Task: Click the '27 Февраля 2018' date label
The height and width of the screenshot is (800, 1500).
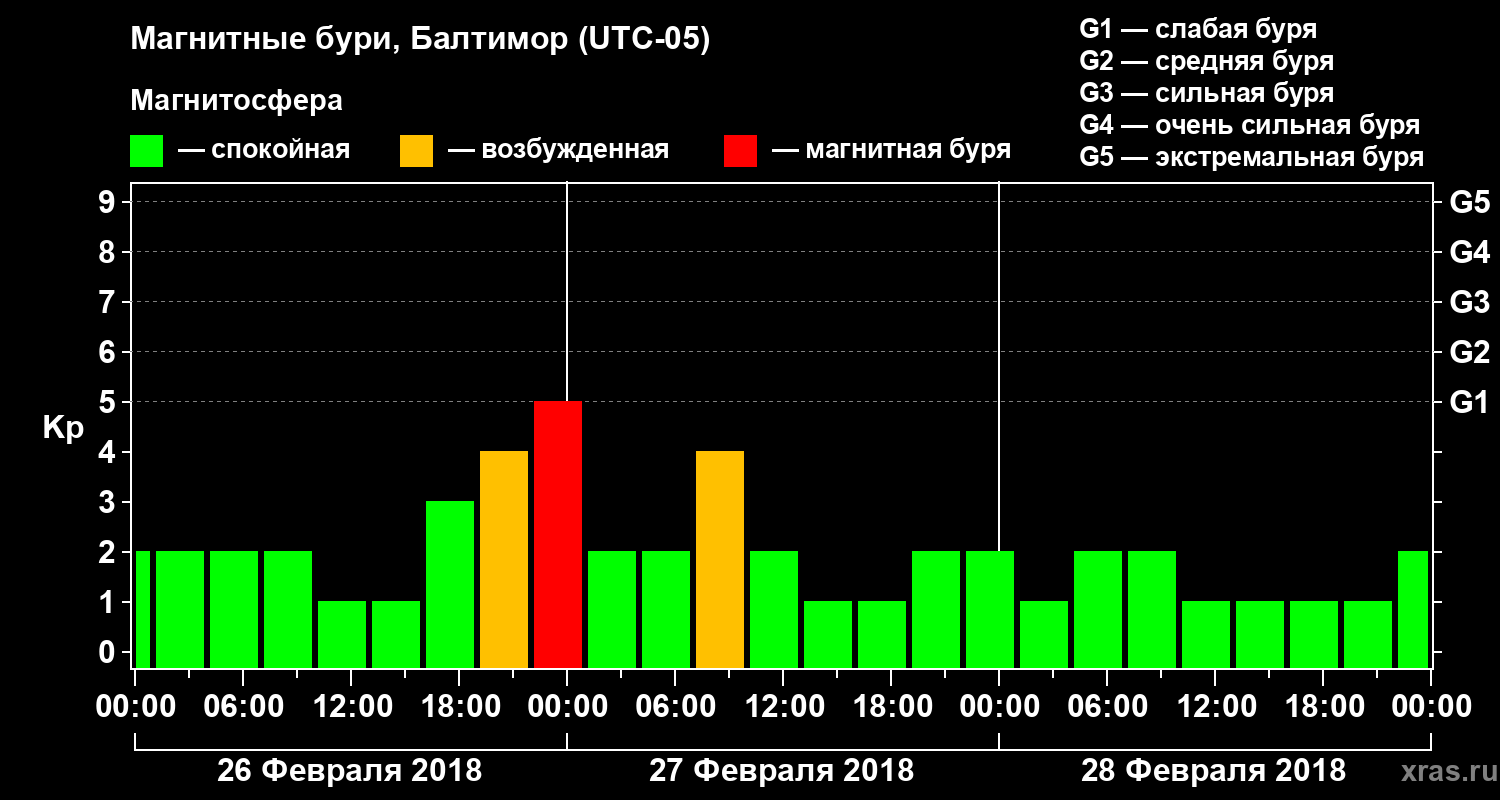Action: (x=782, y=771)
